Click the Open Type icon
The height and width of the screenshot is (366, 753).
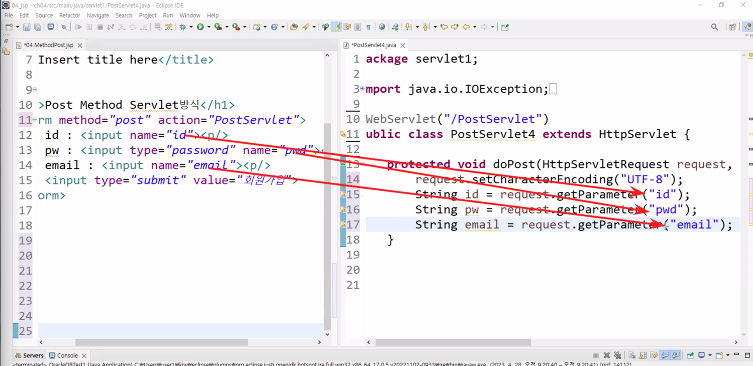click(294, 27)
